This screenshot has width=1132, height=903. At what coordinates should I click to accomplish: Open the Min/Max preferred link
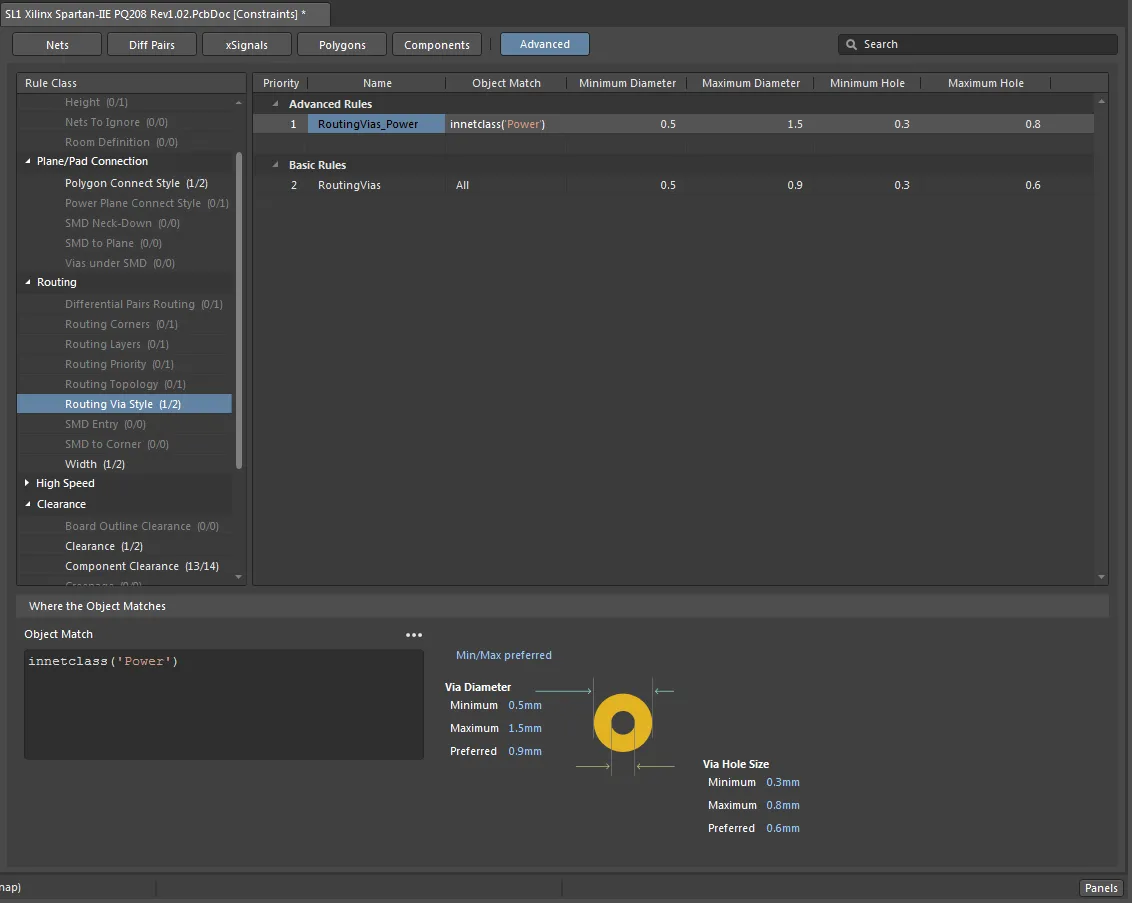[x=503, y=655]
